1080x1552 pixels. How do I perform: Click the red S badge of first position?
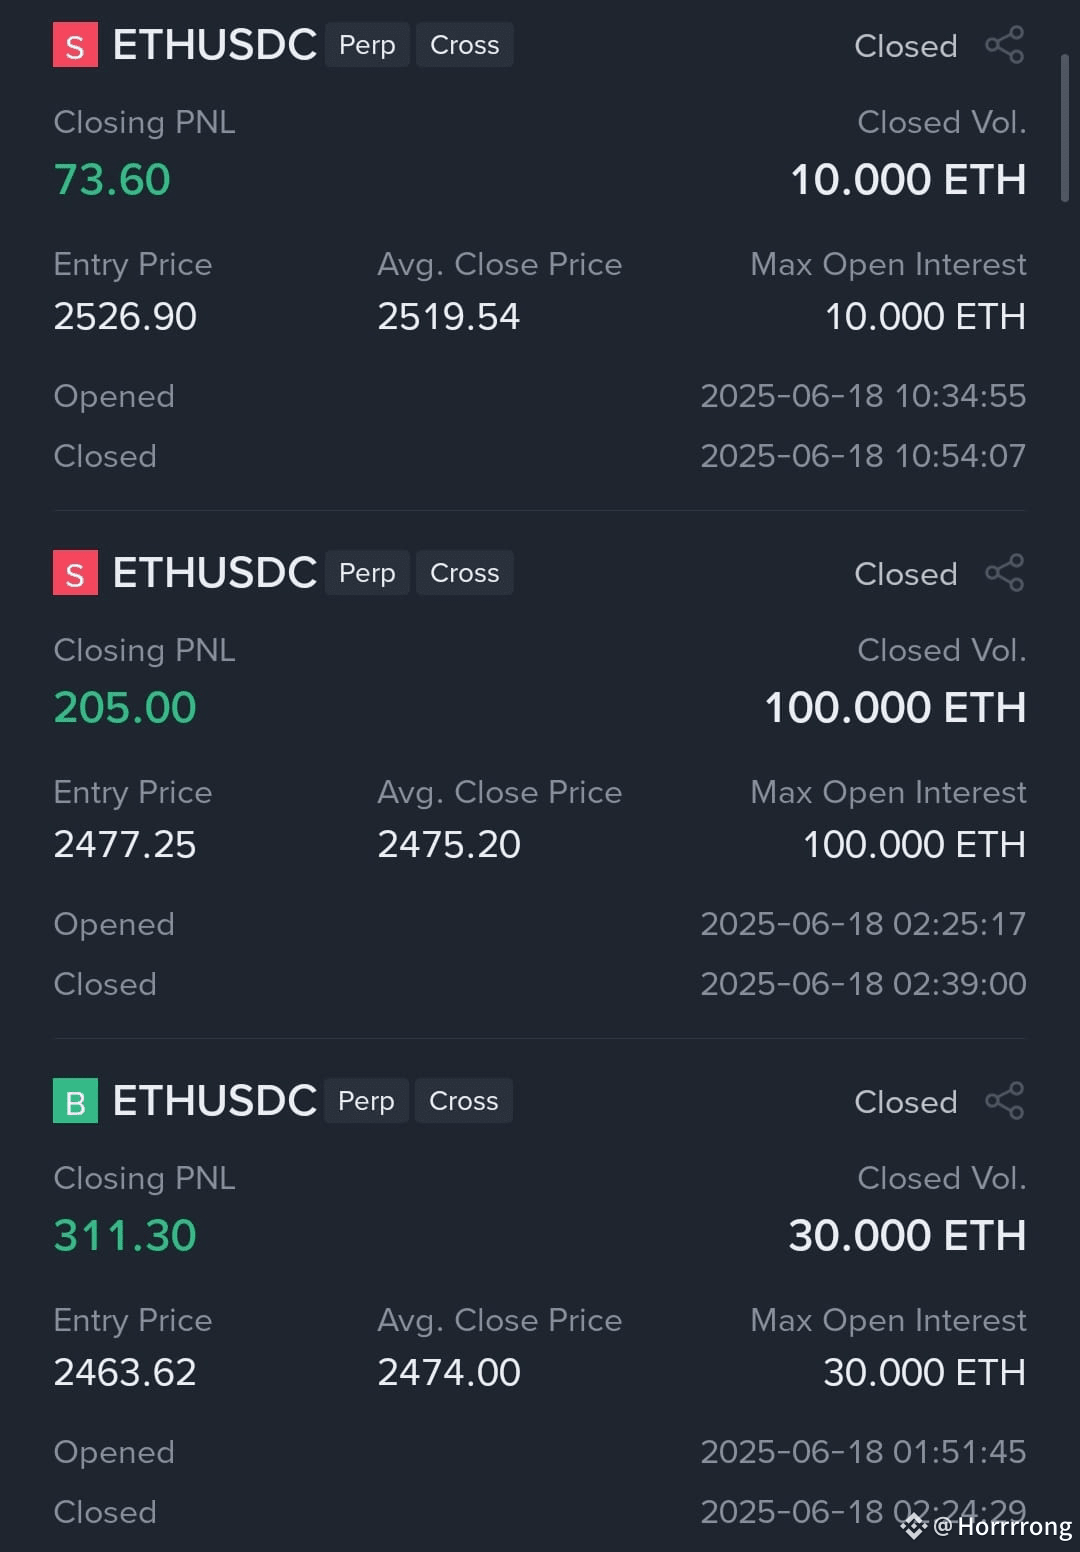75,45
